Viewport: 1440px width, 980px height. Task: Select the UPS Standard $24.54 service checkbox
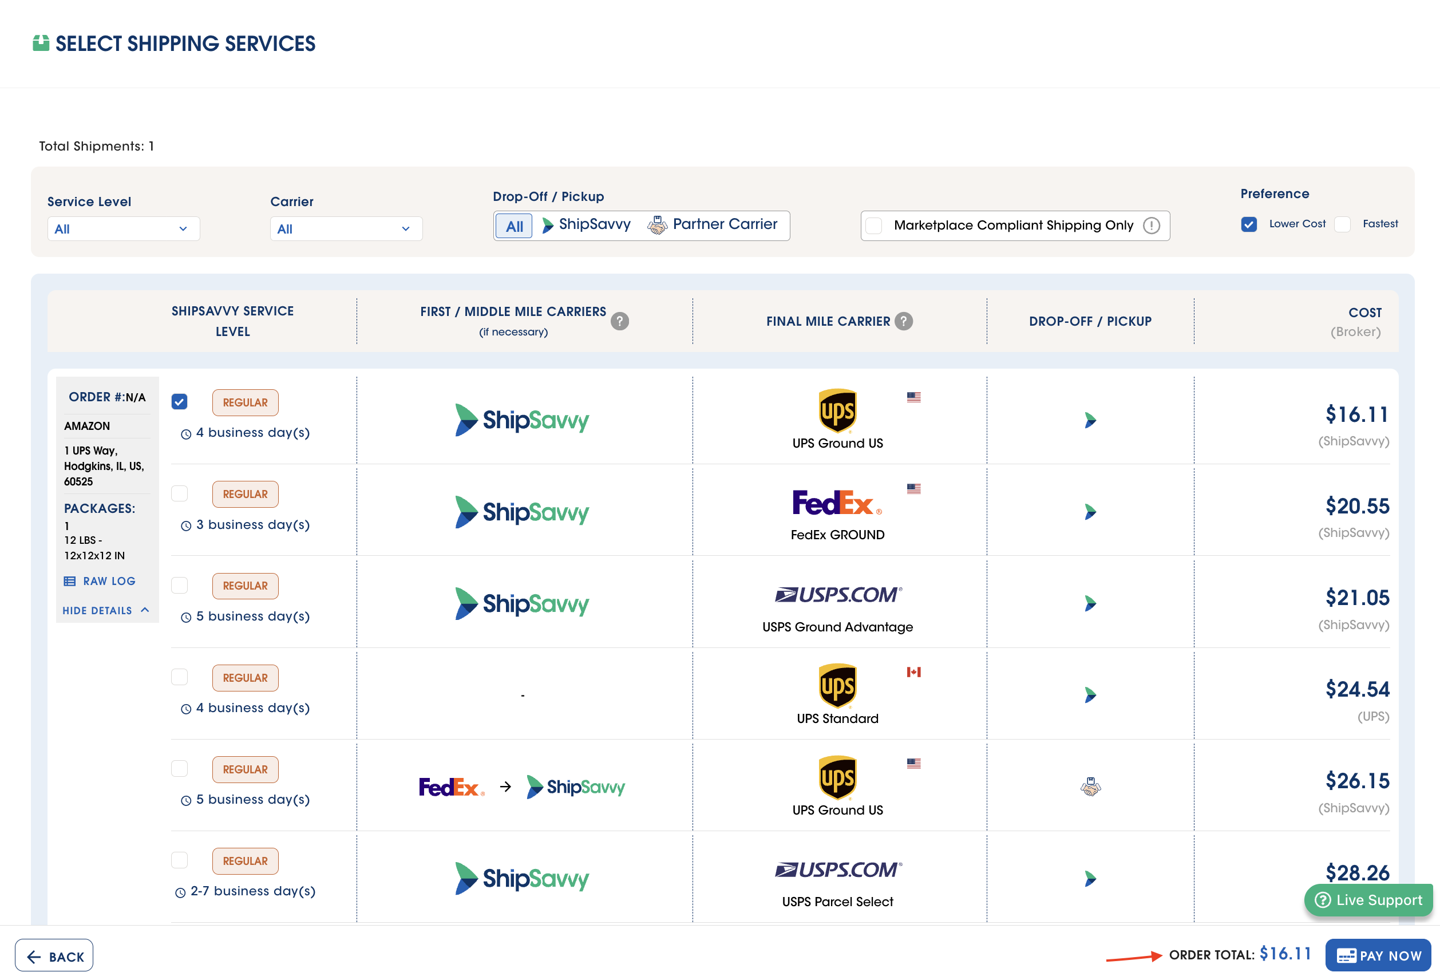point(180,677)
